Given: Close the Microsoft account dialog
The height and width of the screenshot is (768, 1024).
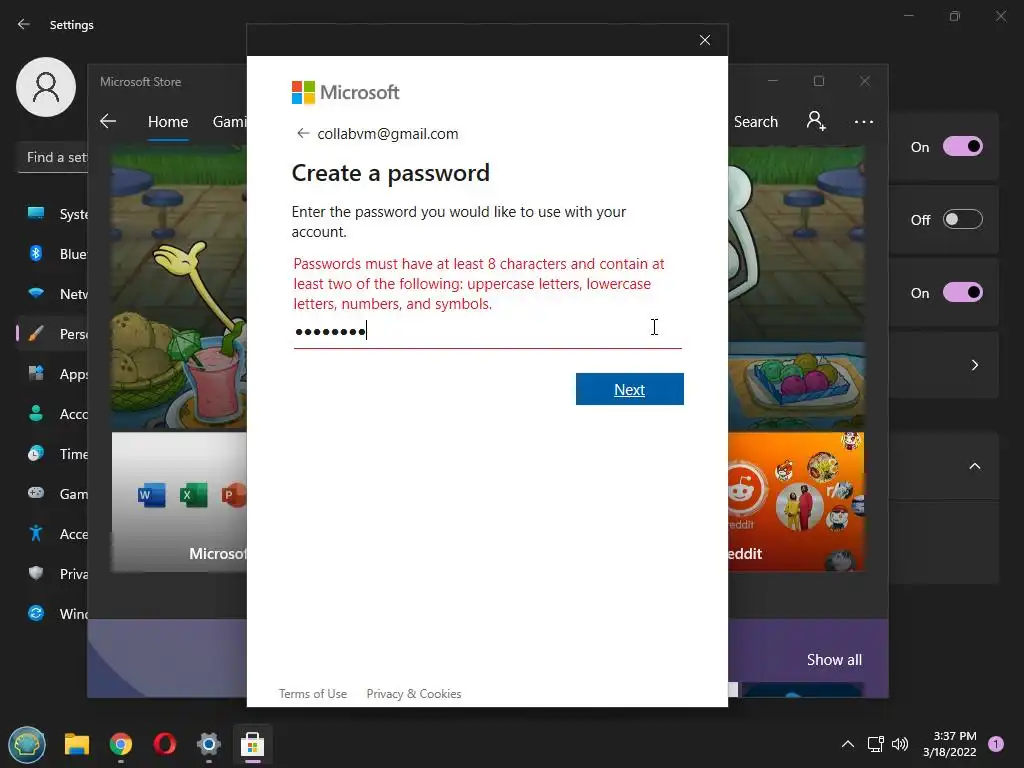Looking at the screenshot, I should pos(705,40).
